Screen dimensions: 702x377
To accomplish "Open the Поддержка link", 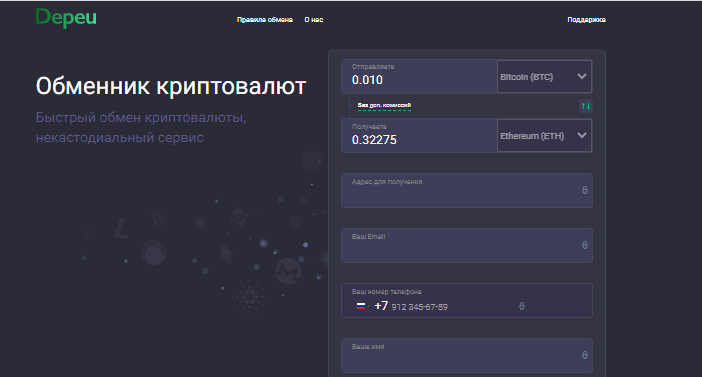I will coord(586,20).
